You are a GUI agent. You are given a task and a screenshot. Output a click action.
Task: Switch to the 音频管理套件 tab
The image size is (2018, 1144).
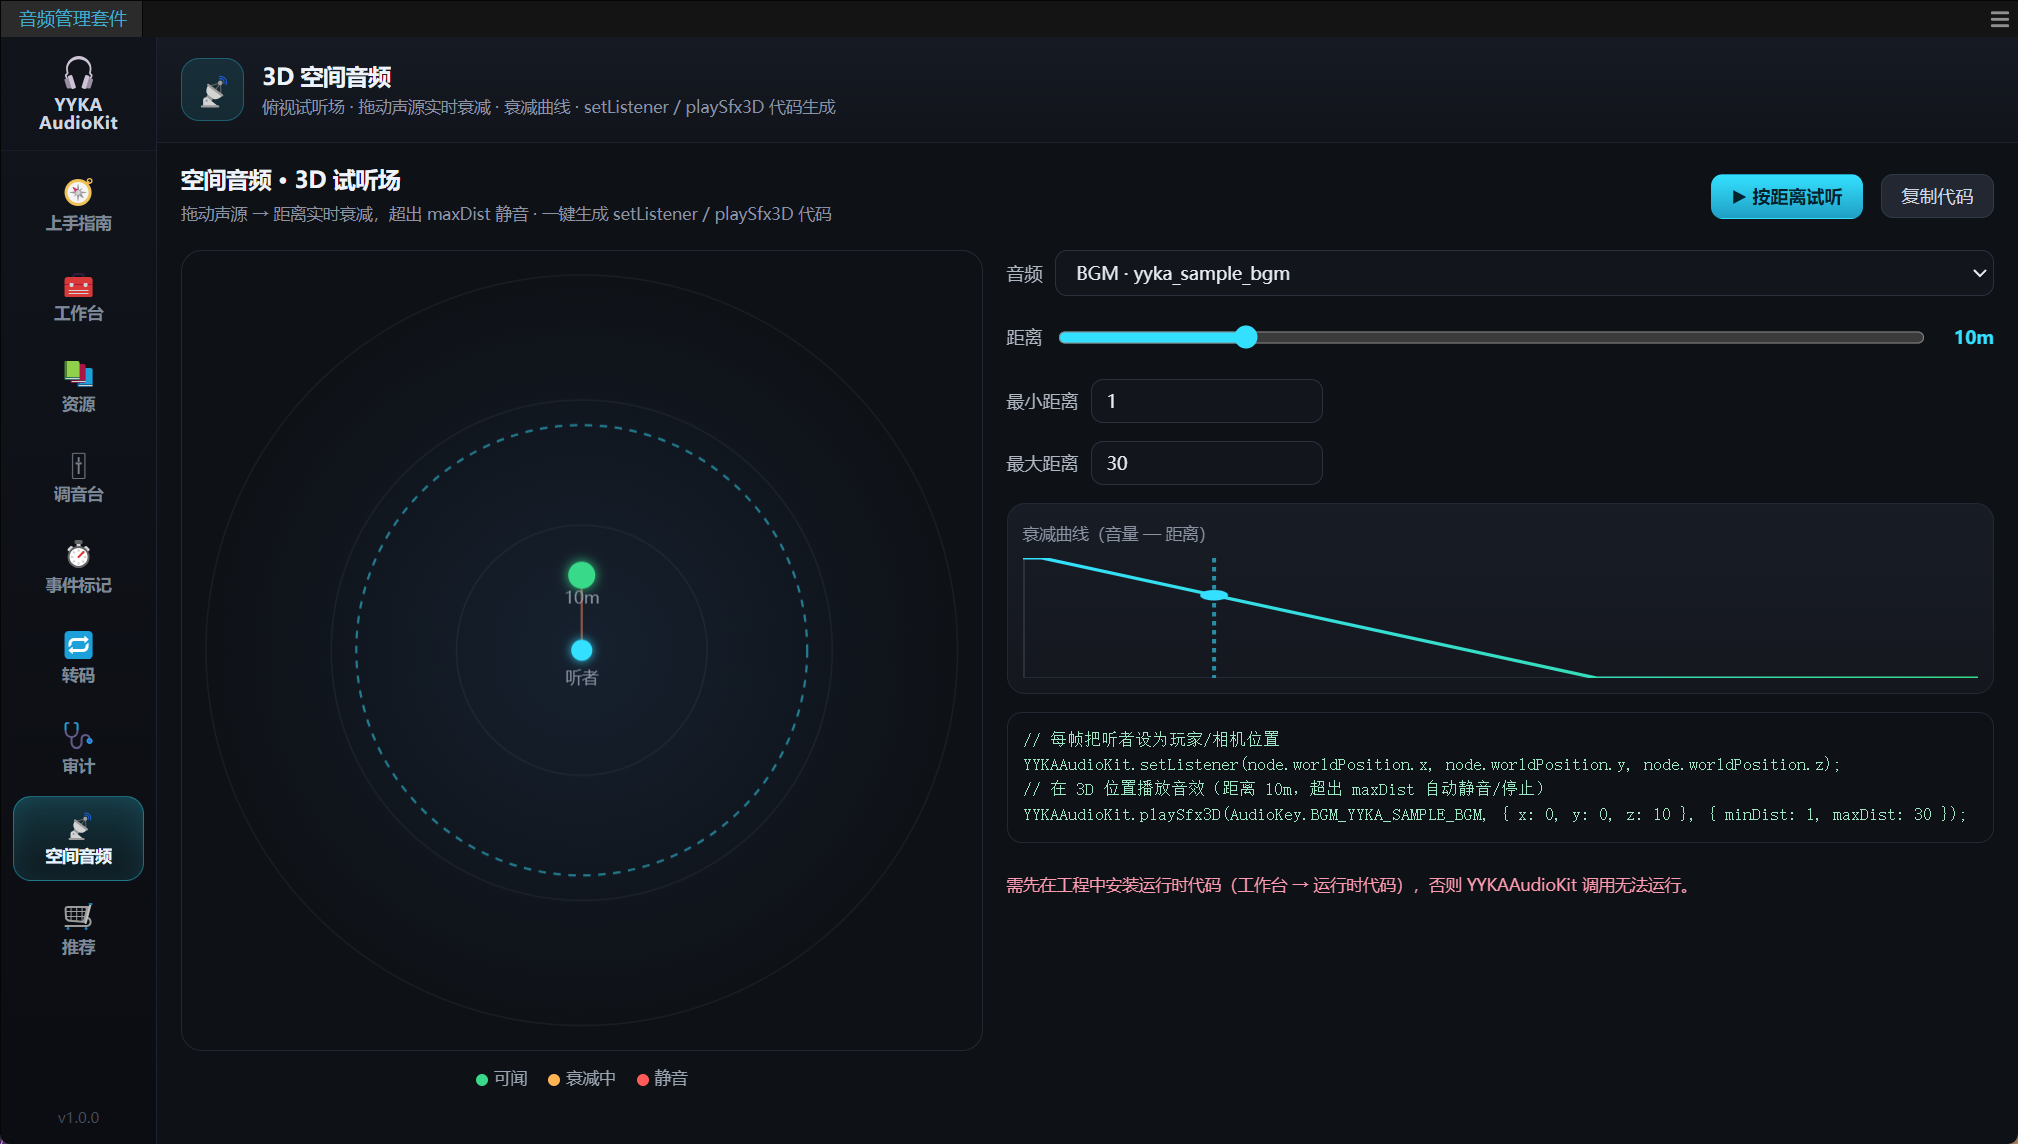[72, 19]
